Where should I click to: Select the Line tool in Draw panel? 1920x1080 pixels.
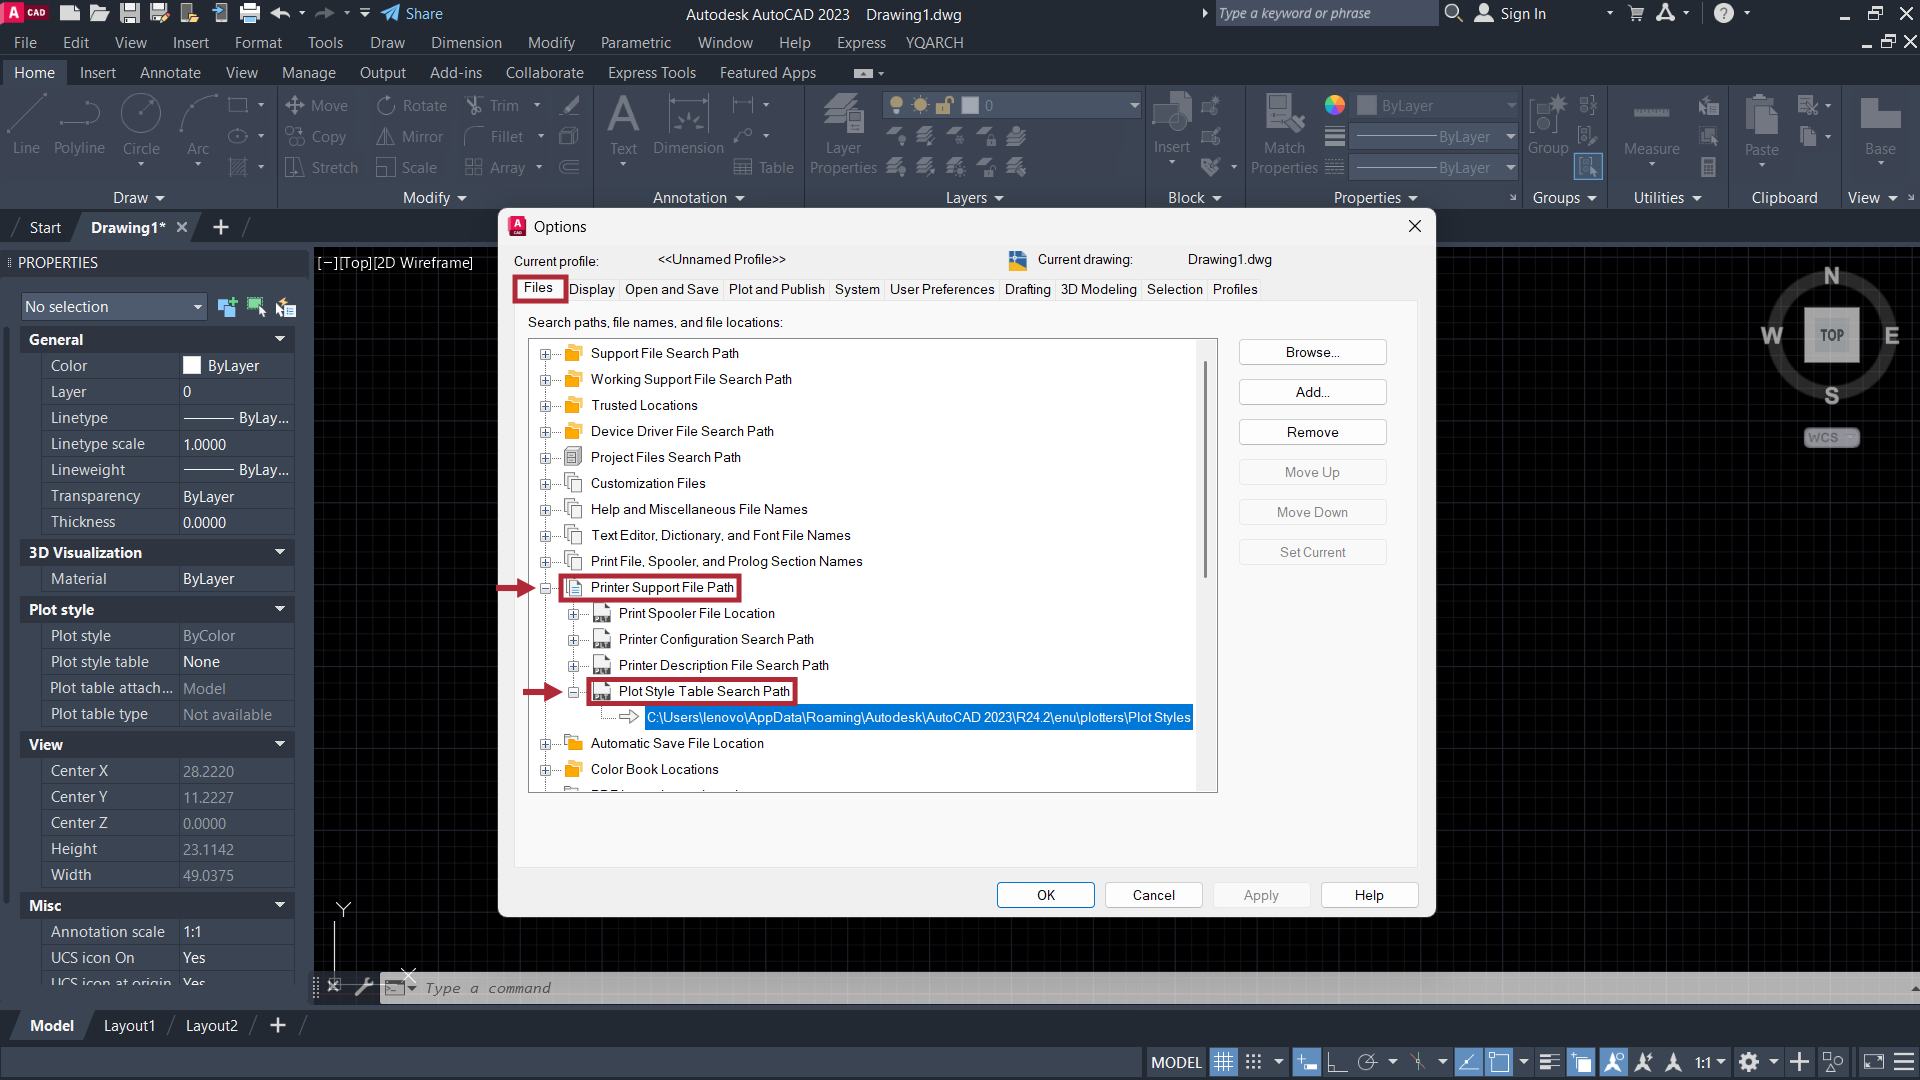tap(26, 125)
